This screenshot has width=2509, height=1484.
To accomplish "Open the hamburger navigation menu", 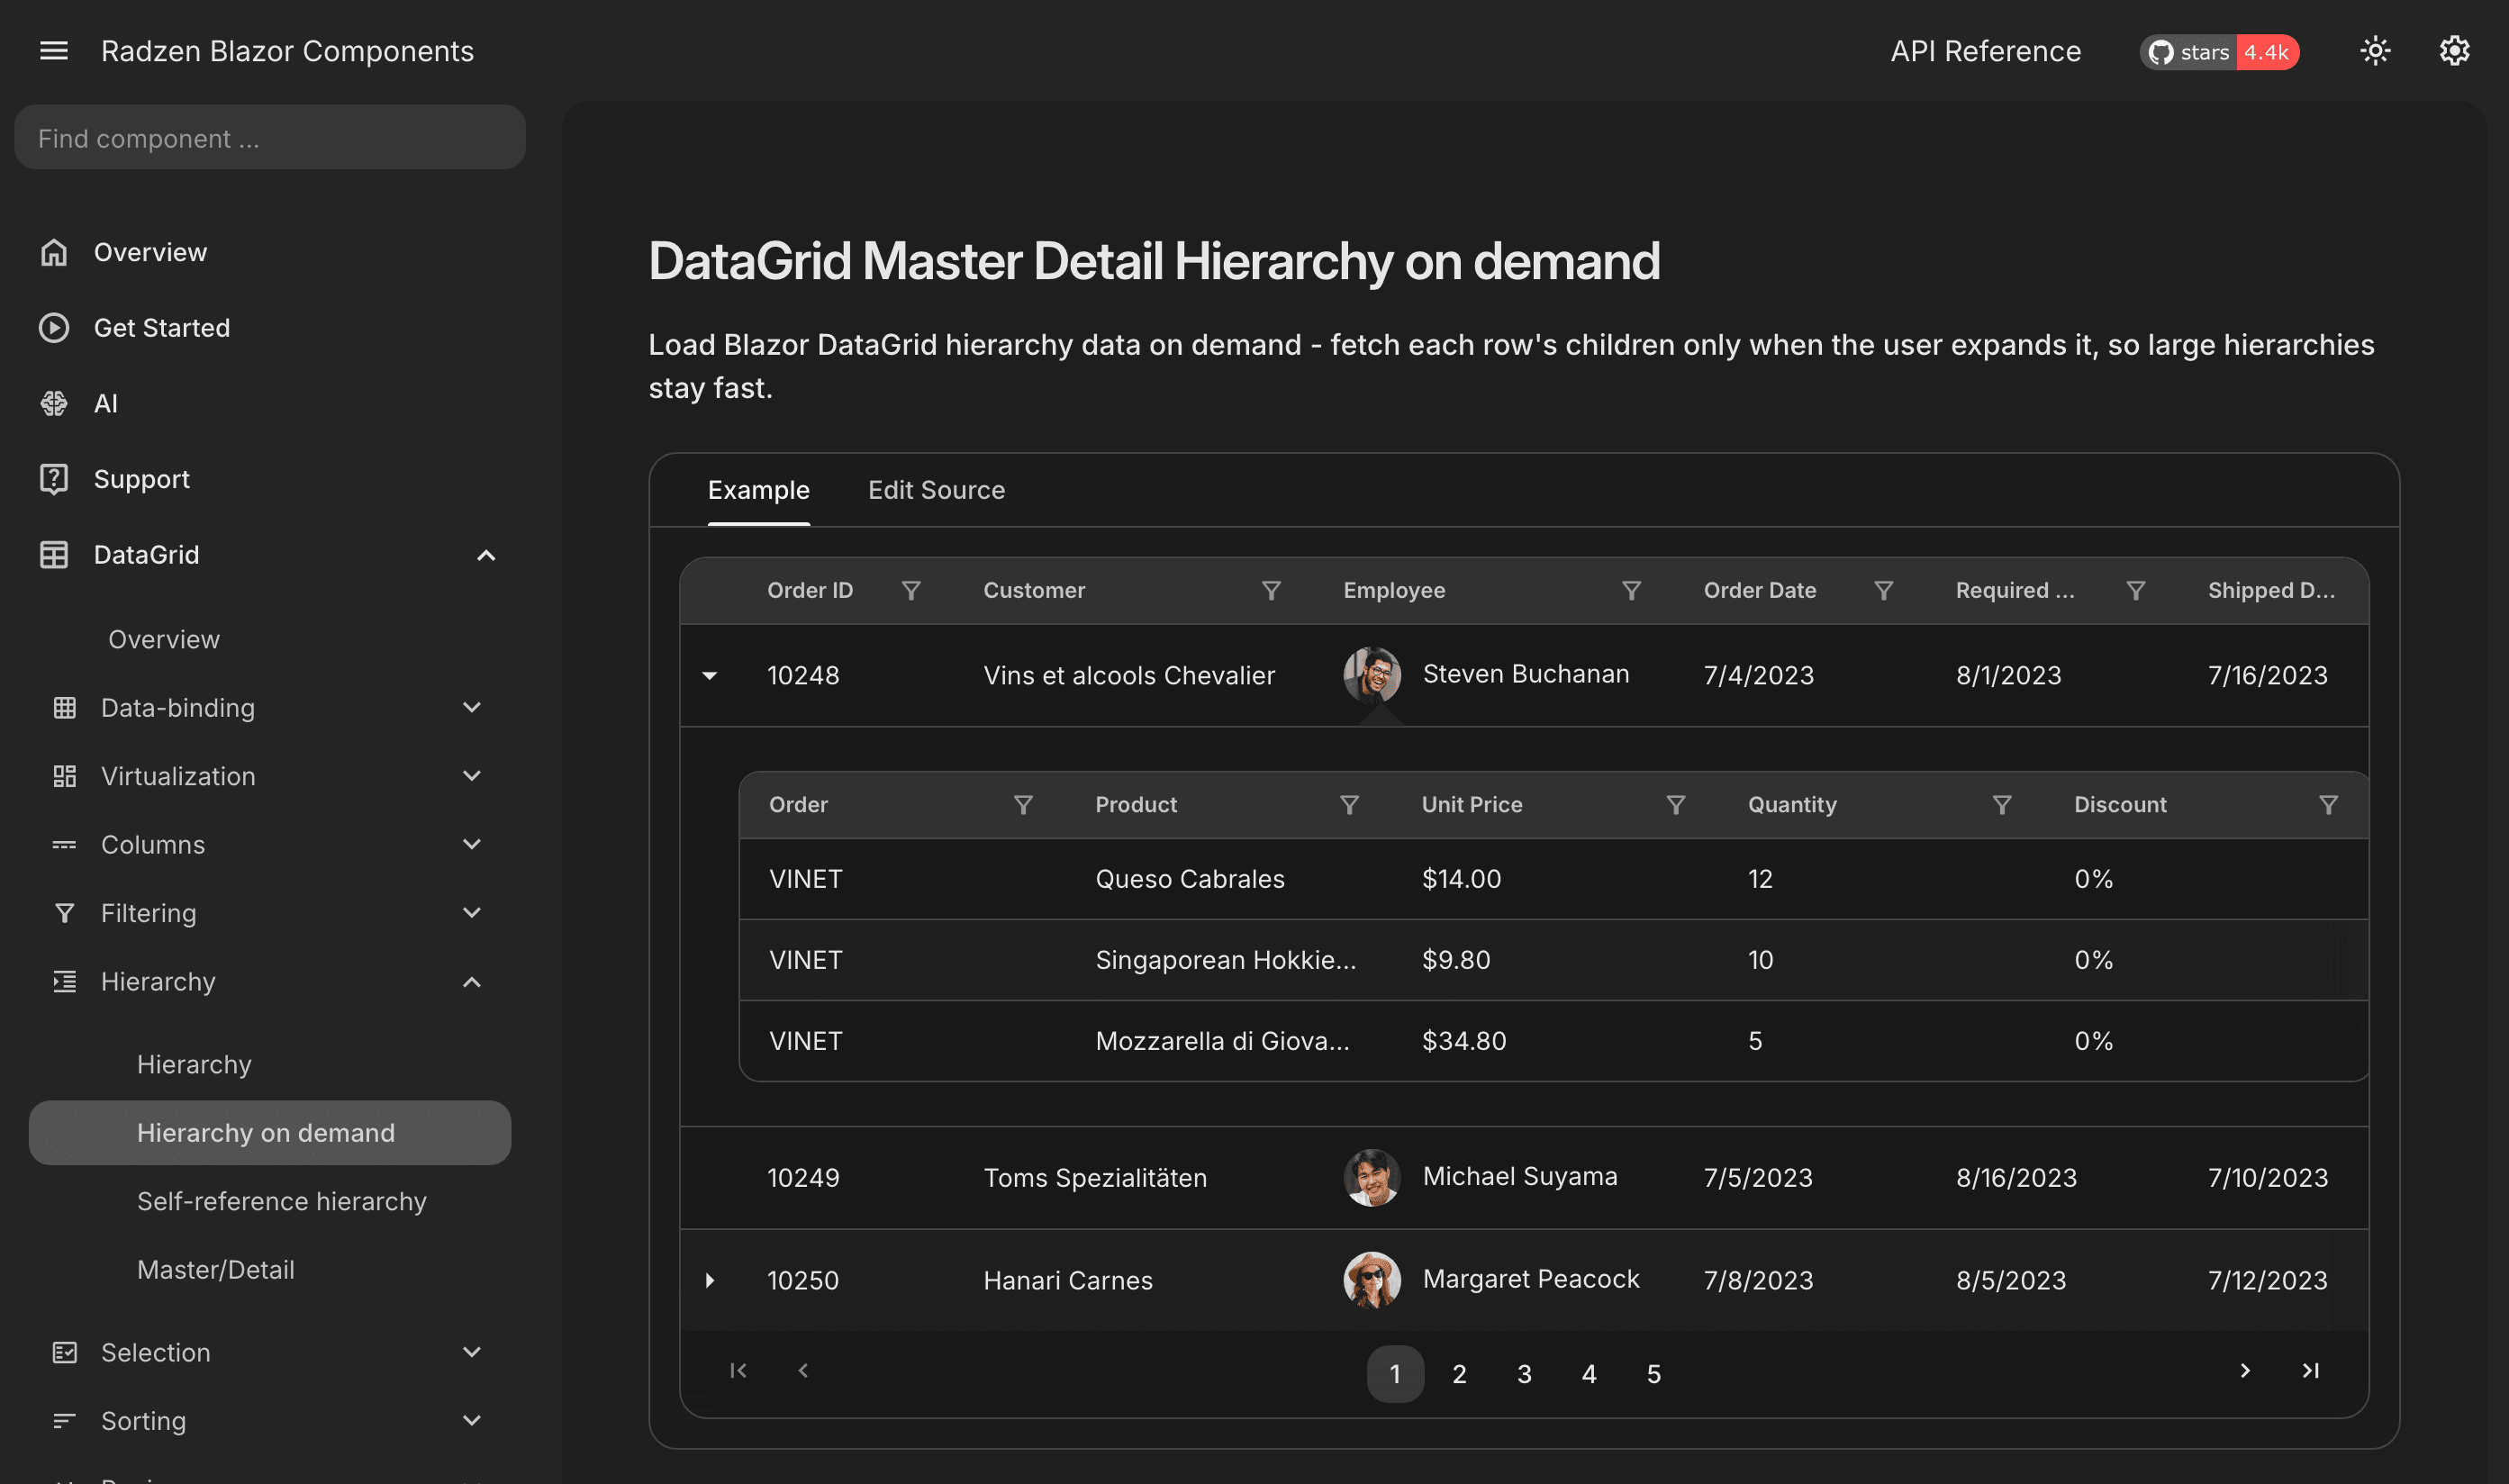I will pos(54,51).
